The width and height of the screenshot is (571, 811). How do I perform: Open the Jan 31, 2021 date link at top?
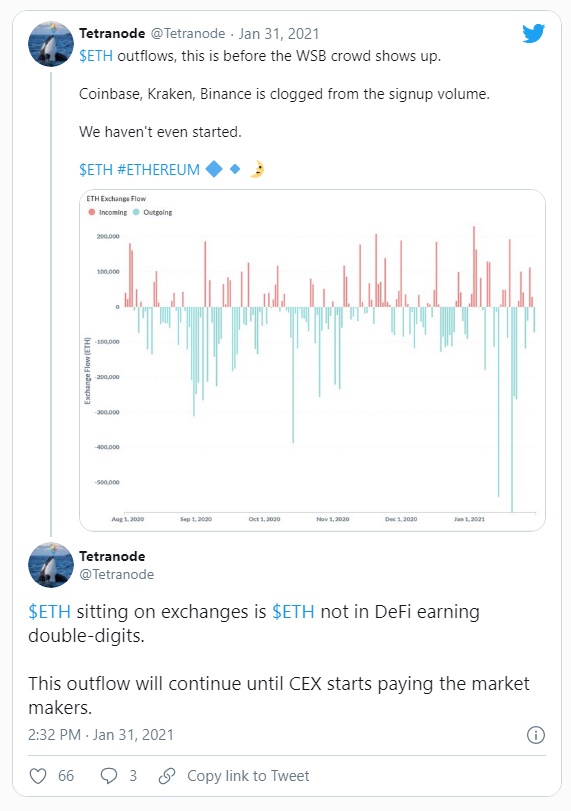pos(279,34)
